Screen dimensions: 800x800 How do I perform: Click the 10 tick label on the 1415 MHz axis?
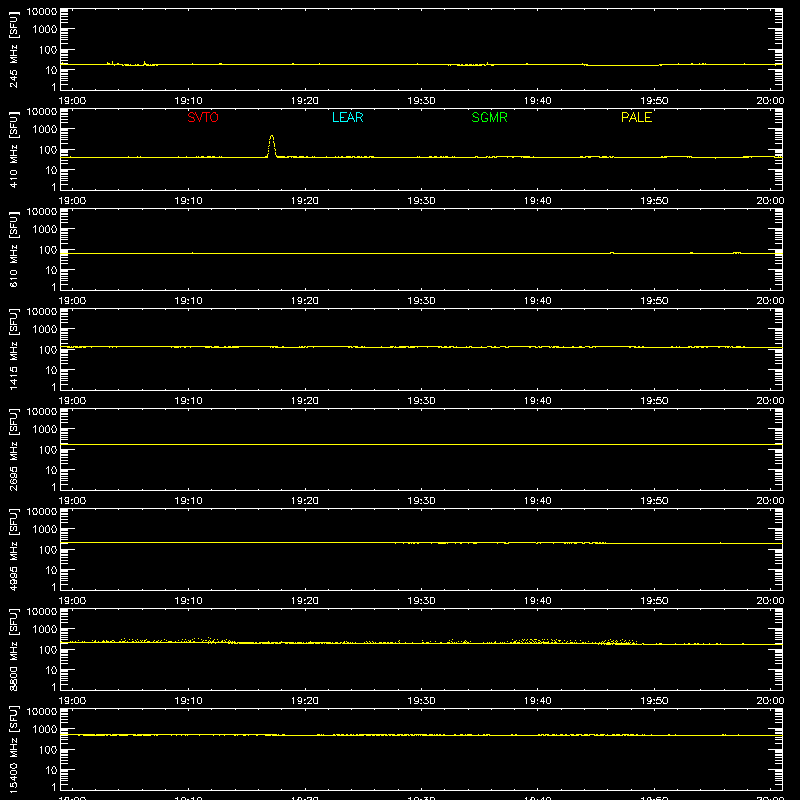[51, 370]
